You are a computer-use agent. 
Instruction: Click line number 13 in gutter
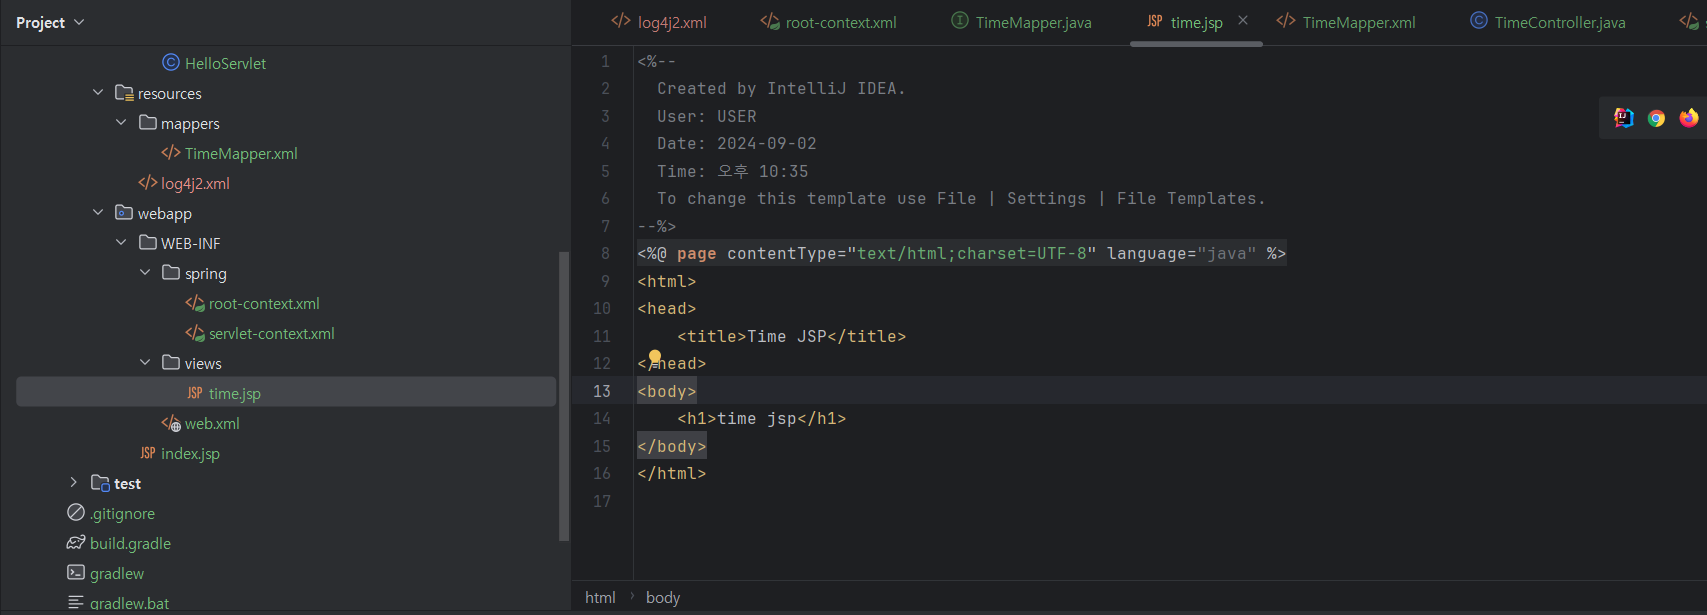[x=602, y=391]
